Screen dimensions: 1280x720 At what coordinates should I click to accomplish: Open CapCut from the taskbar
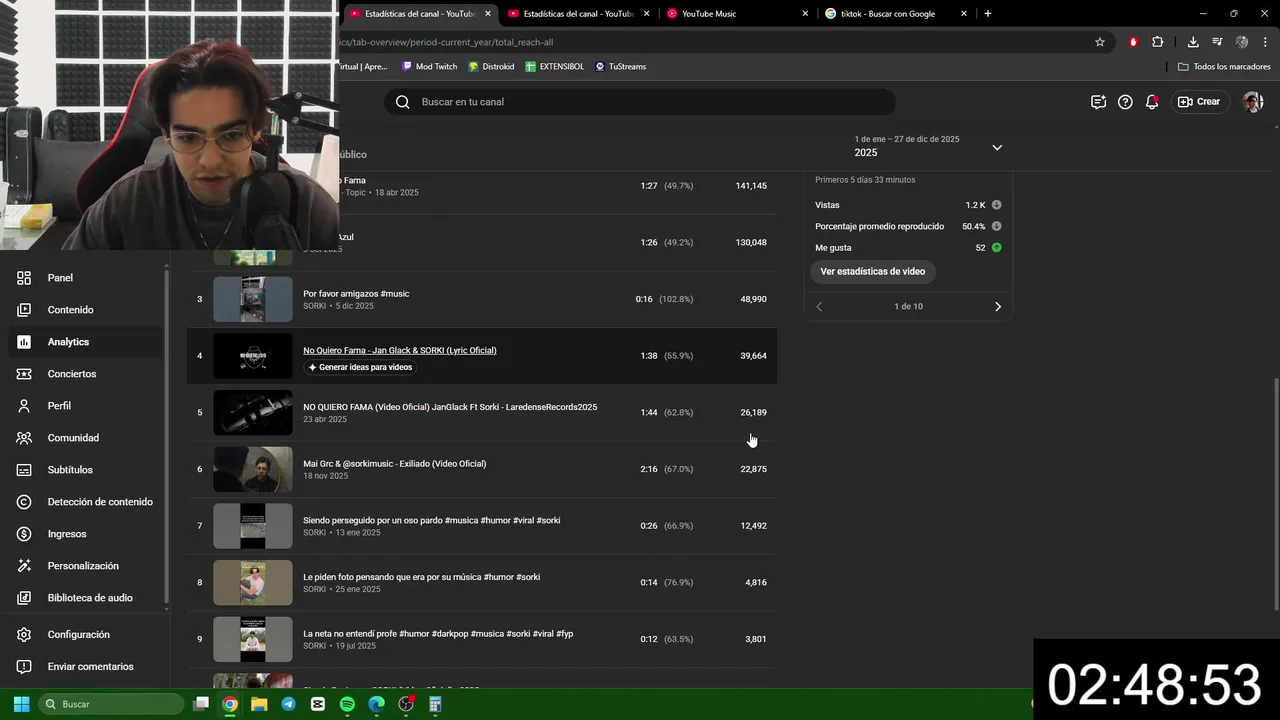coord(318,704)
